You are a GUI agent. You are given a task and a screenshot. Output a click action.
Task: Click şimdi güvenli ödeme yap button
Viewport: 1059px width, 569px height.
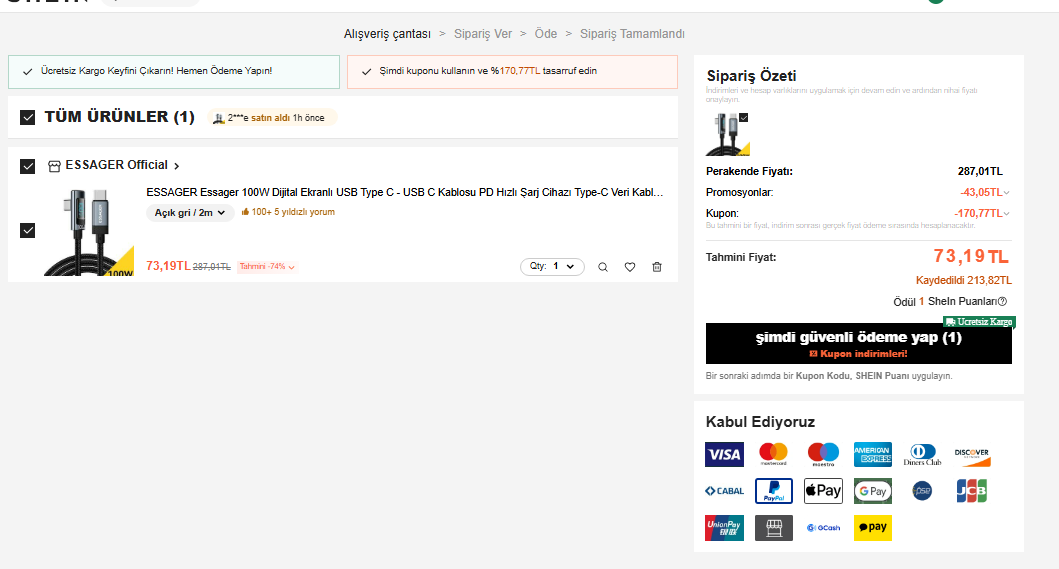(x=858, y=343)
